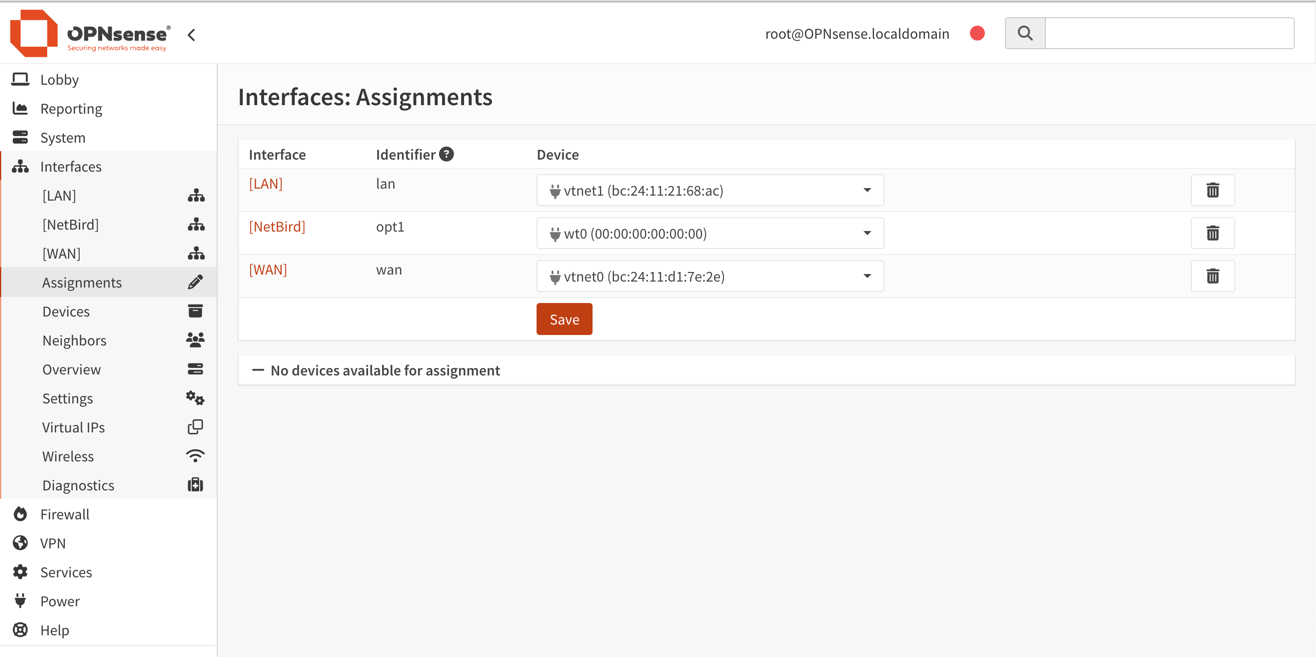The height and width of the screenshot is (657, 1316).
Task: Click the red system status indicator
Action: pyautogui.click(x=977, y=33)
